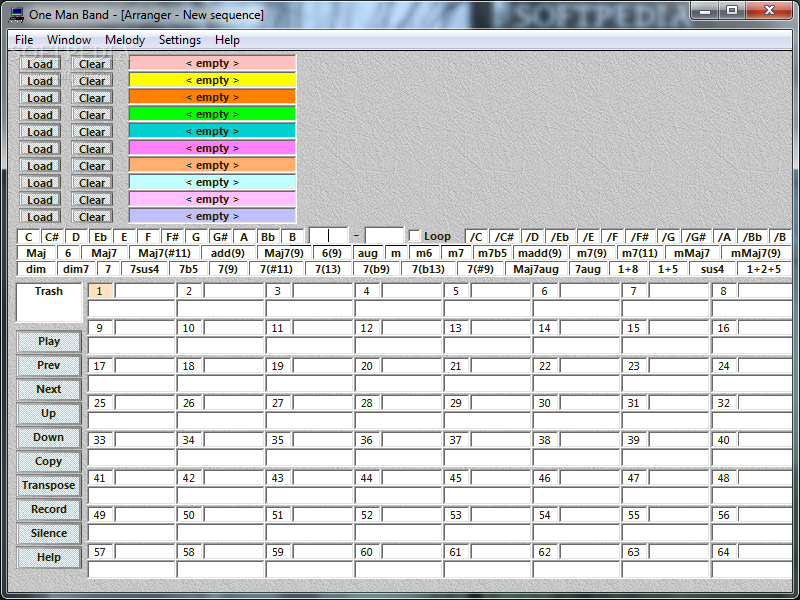Viewport: 800px width, 600px height.
Task: Select measure number 46
Action: point(544,478)
